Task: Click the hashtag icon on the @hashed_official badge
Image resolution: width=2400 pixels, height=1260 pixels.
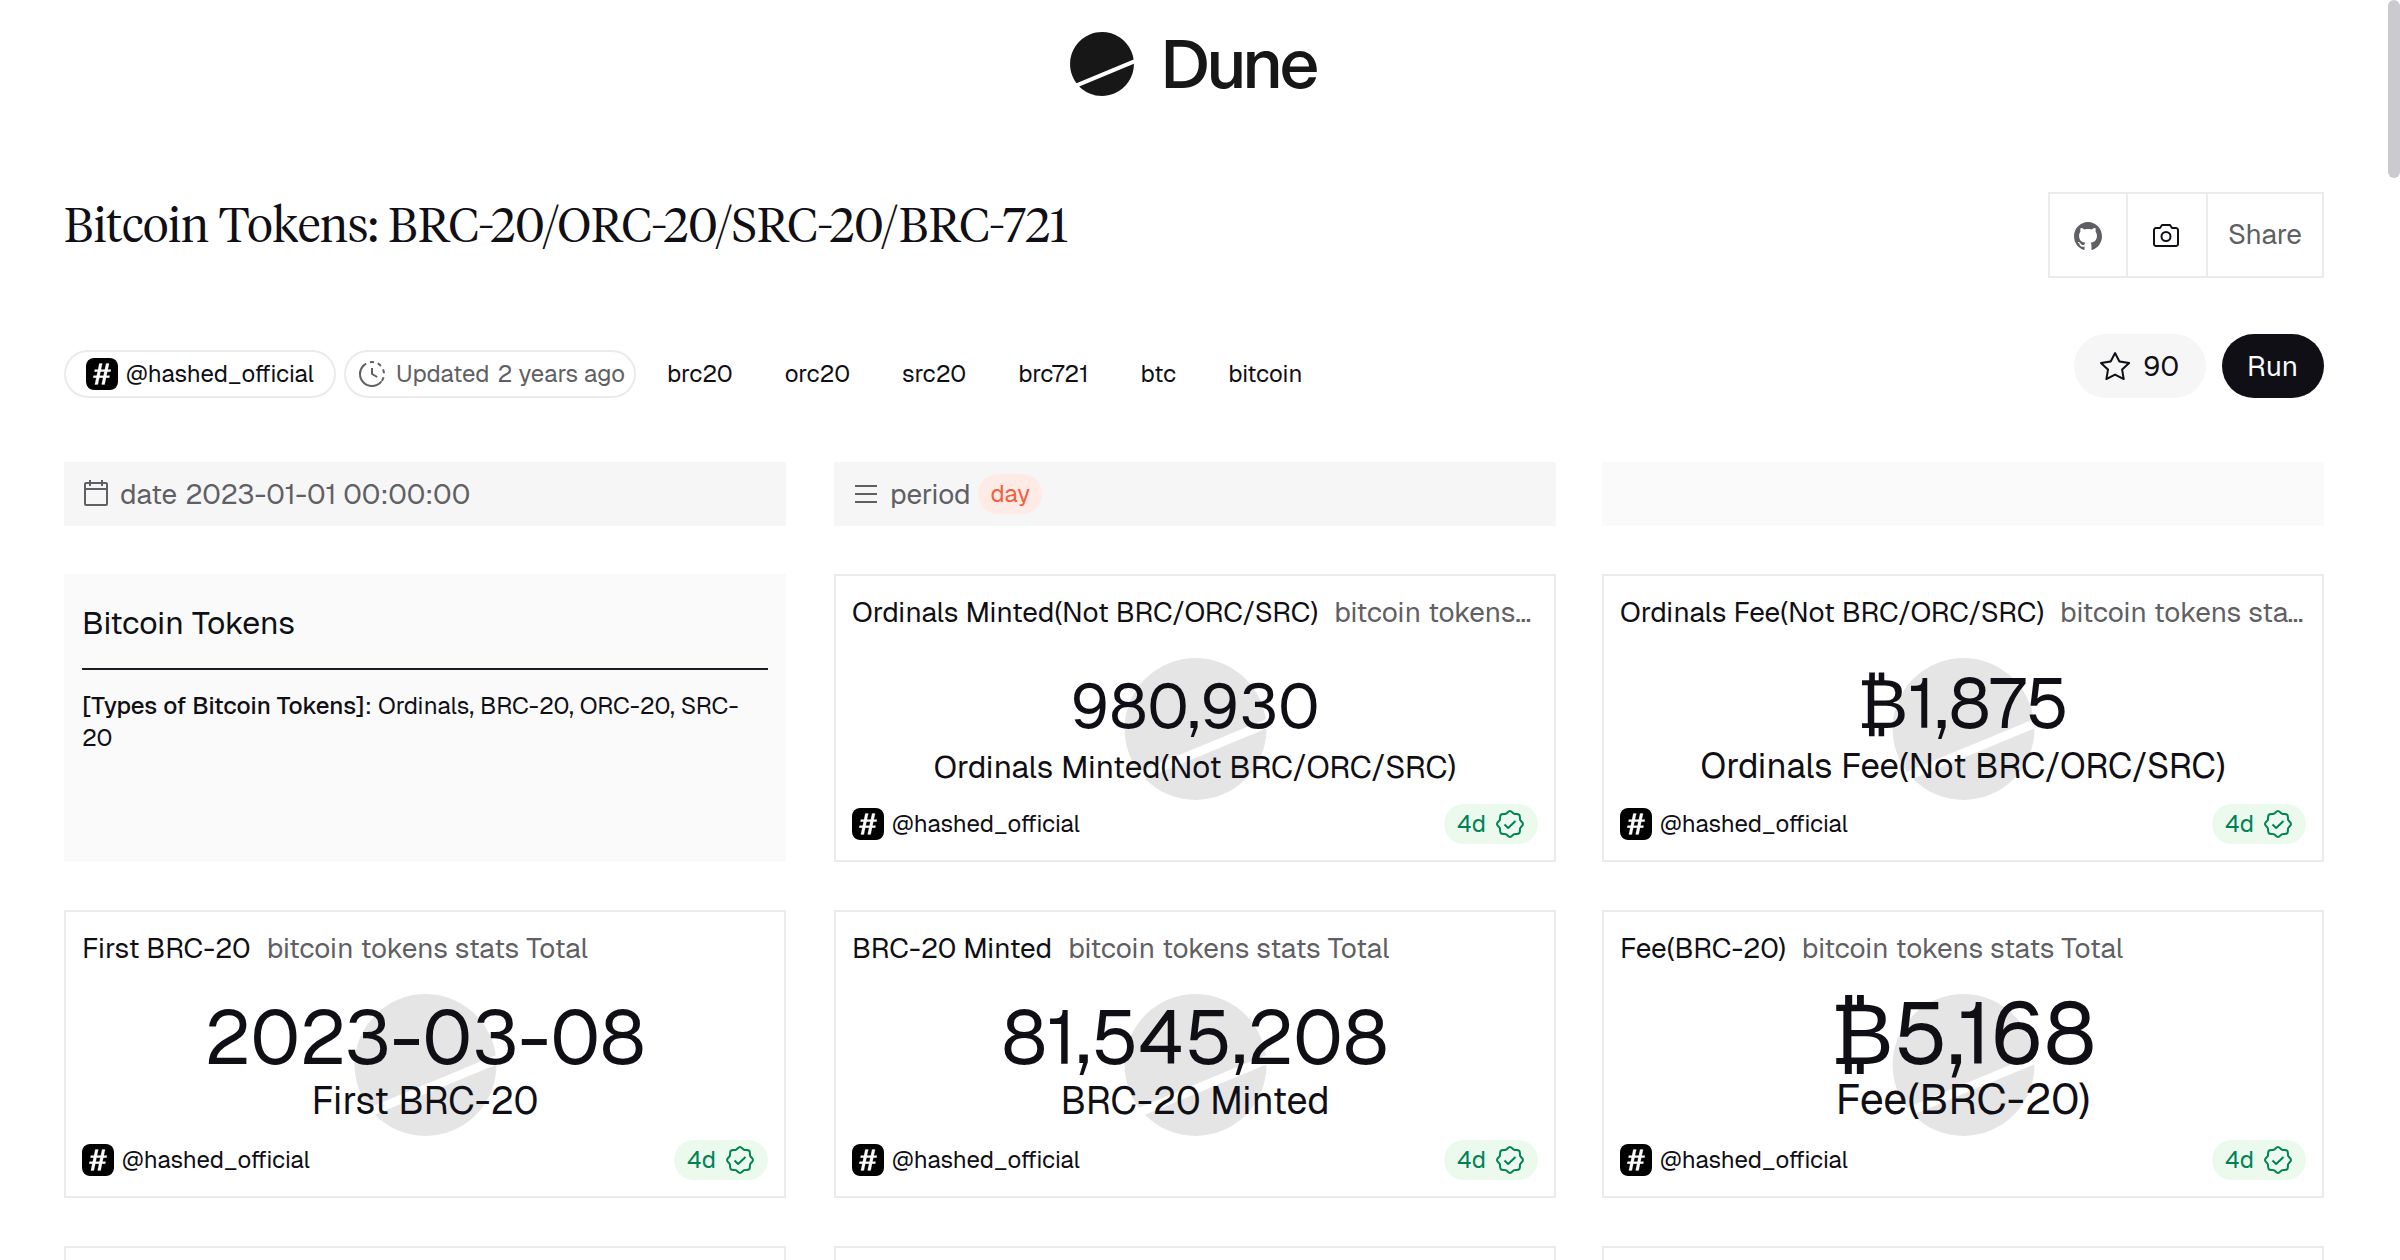Action: (101, 373)
